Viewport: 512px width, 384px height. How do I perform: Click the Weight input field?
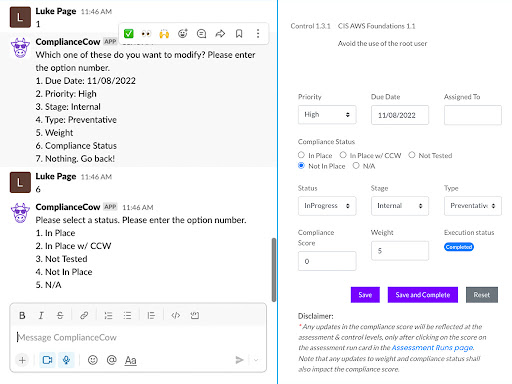coord(400,251)
